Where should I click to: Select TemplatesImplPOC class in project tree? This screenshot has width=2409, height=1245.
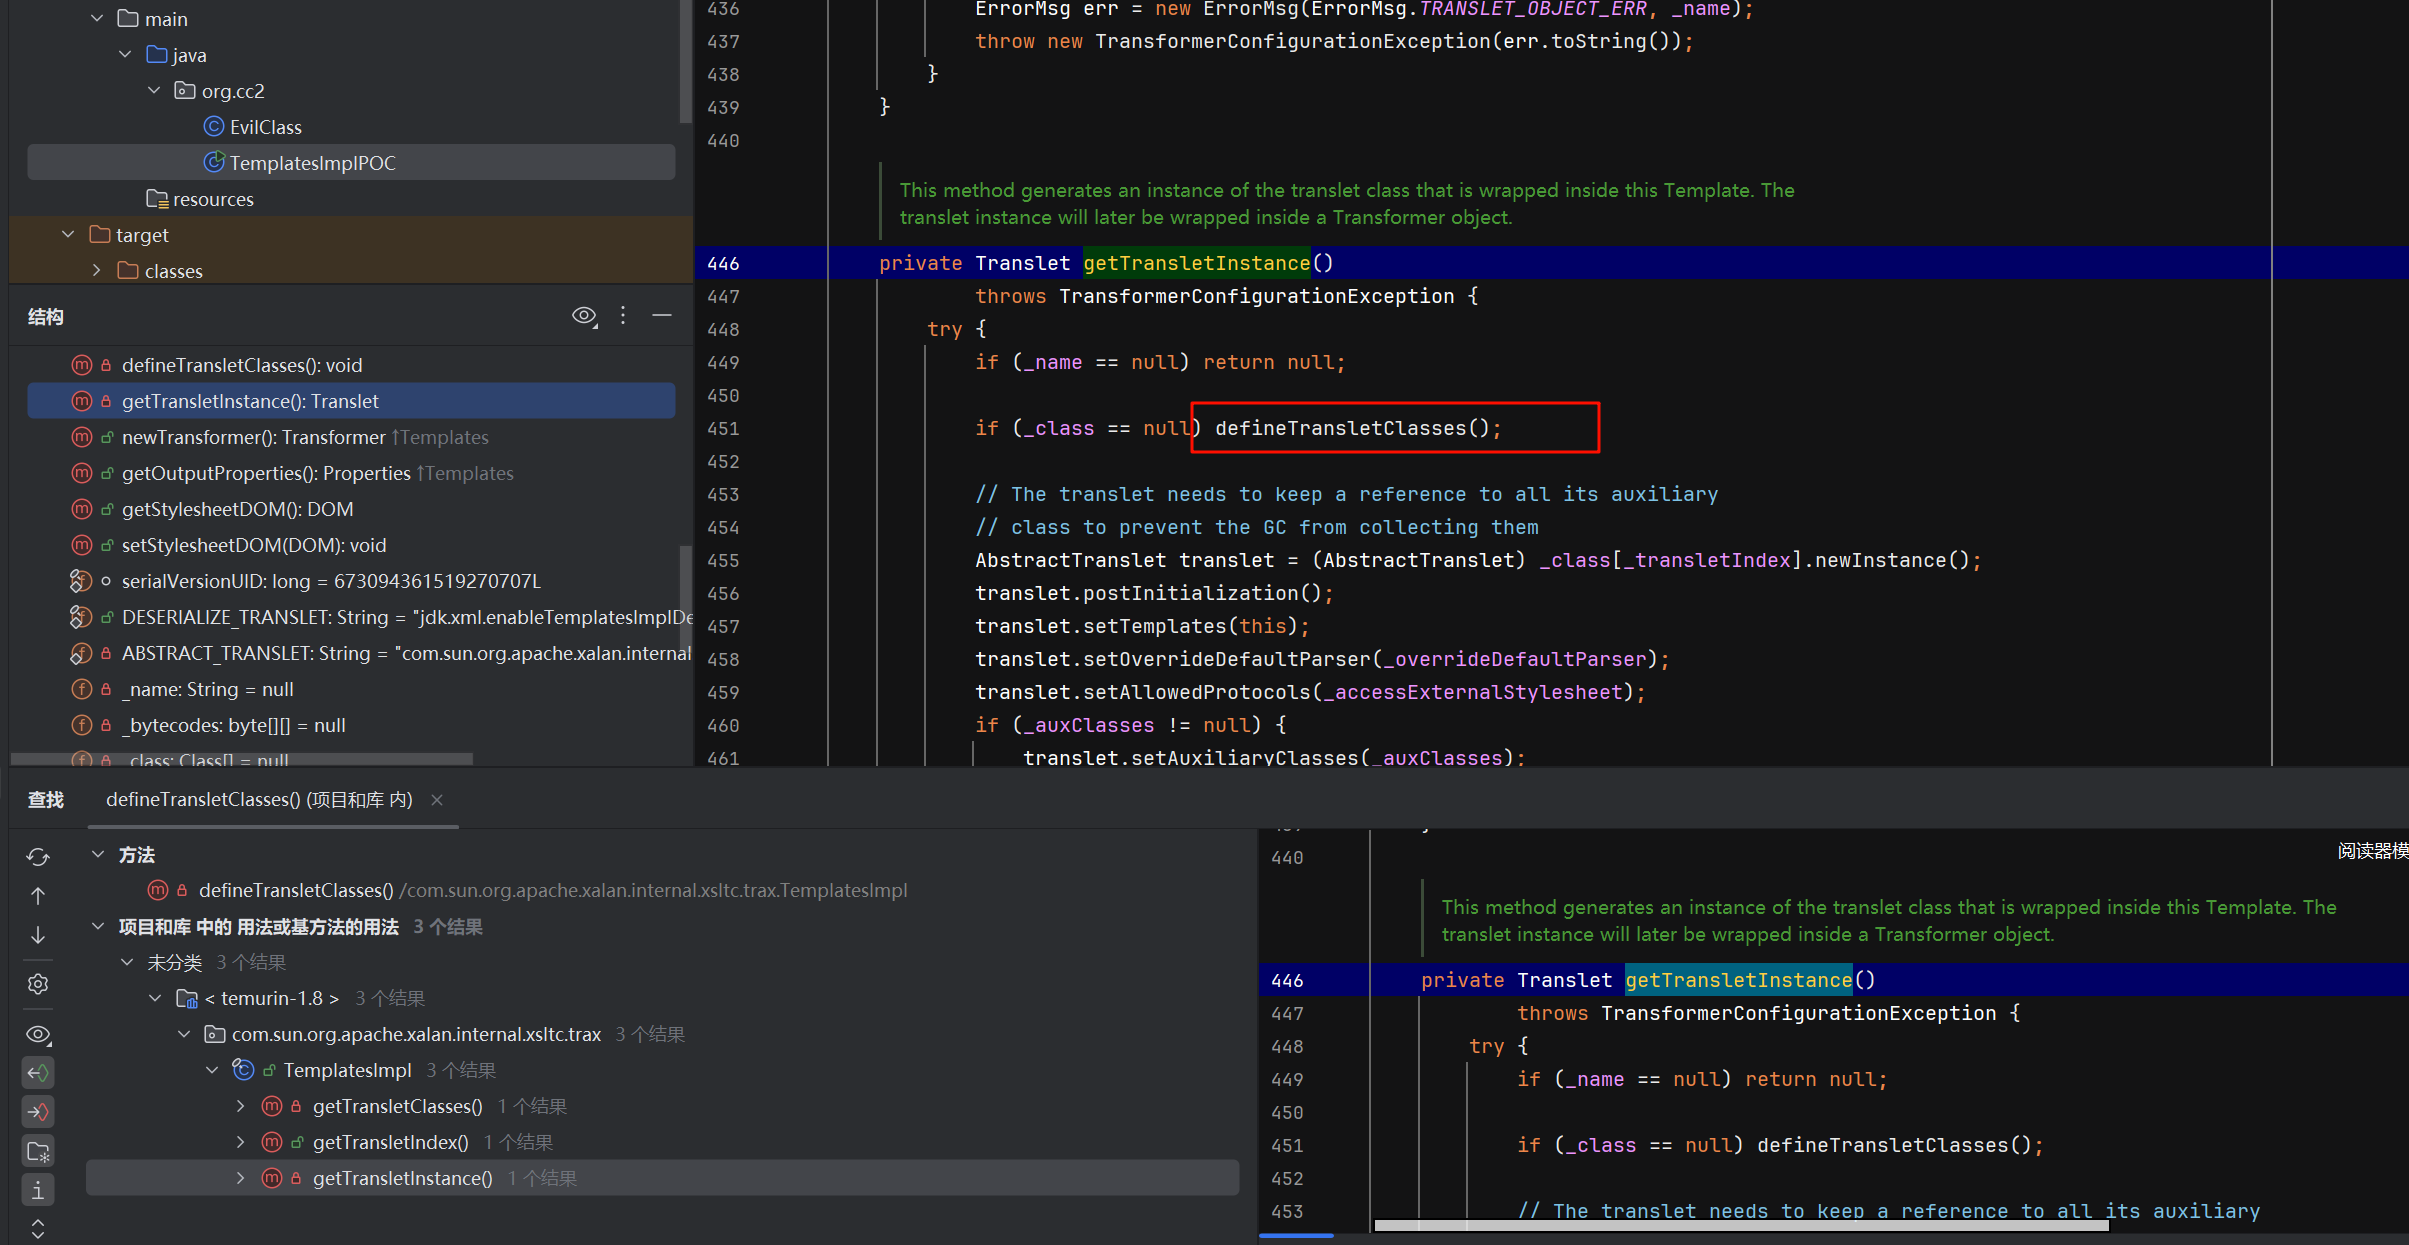tap(351, 163)
